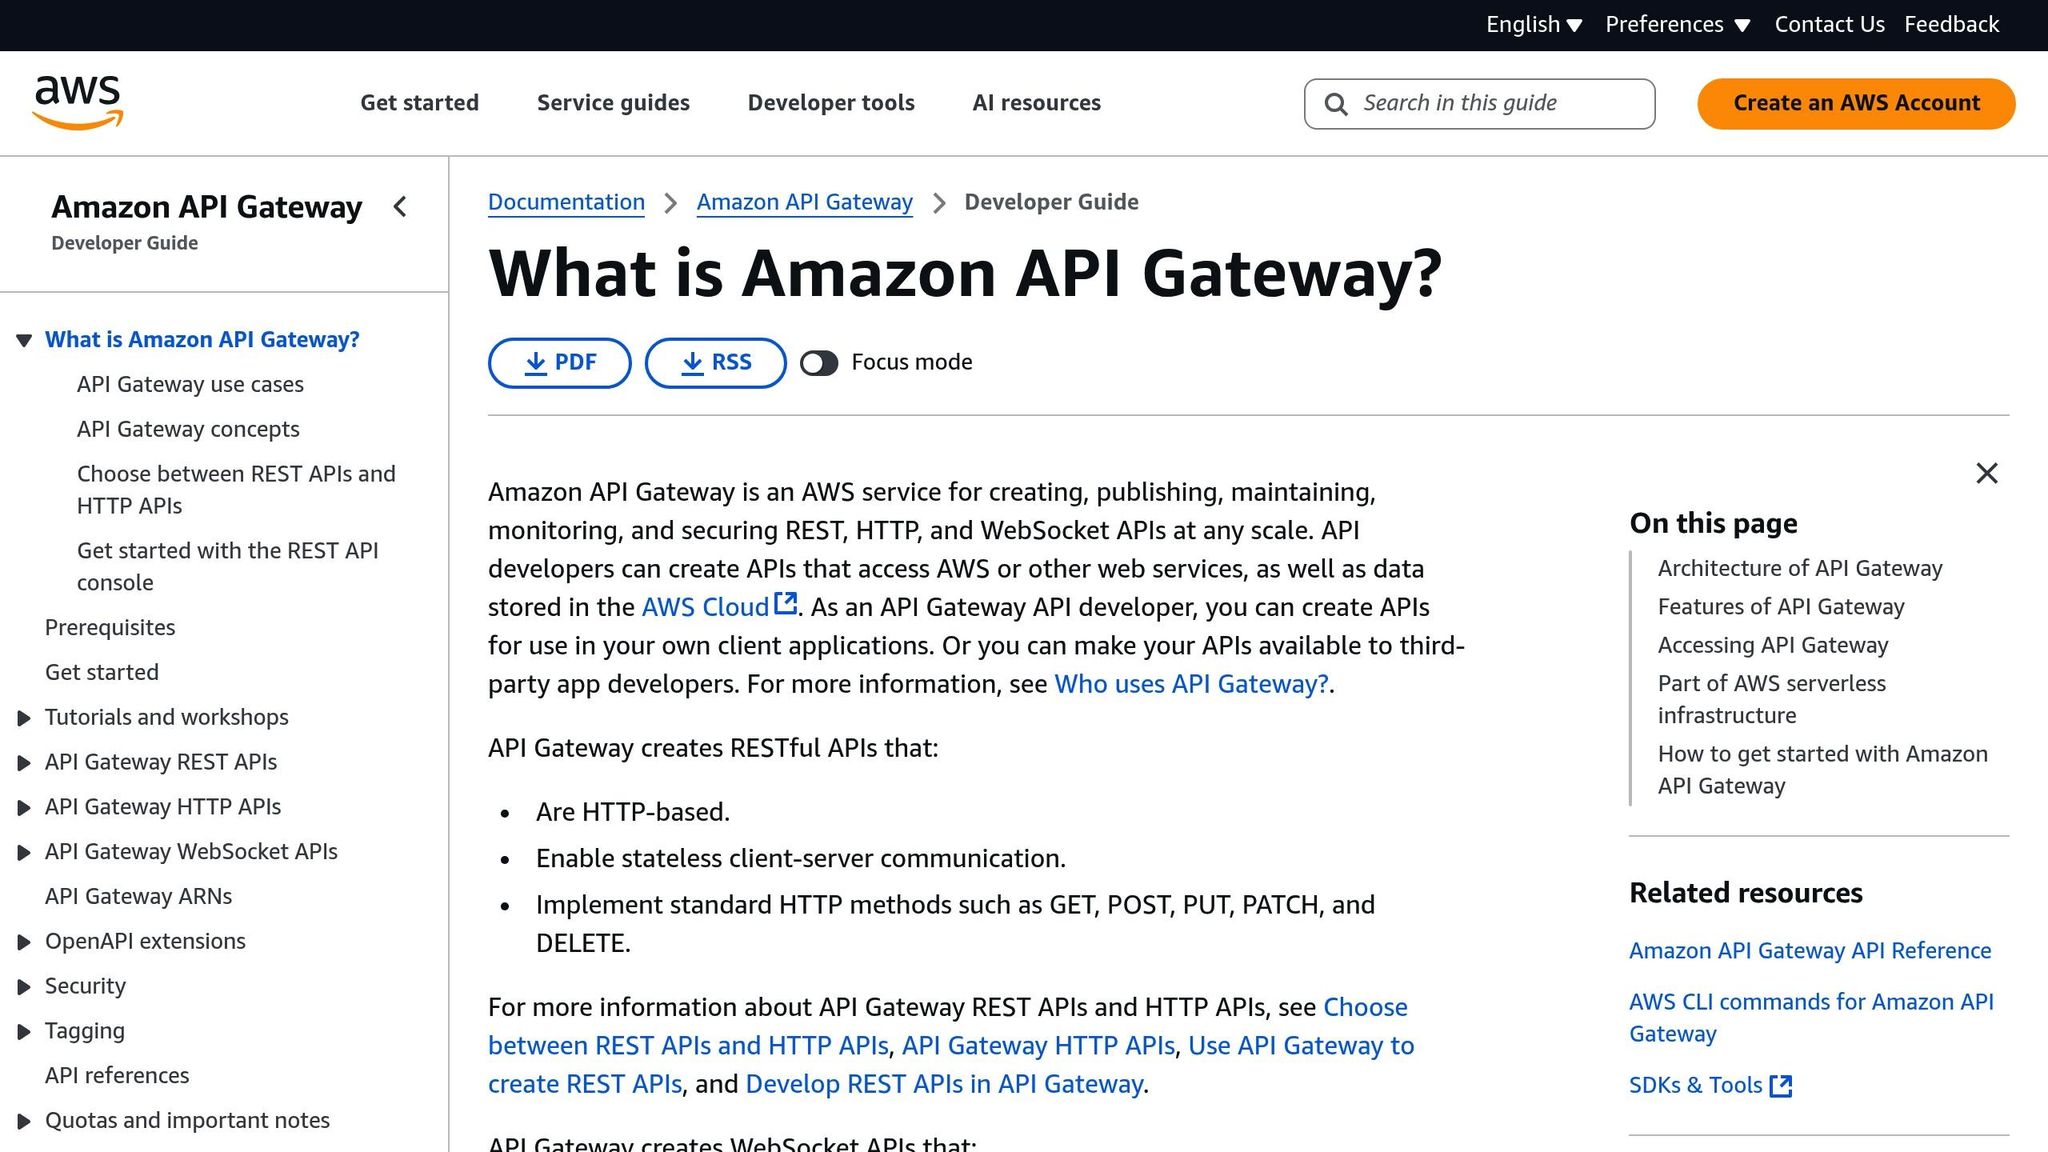
Task: Open API Gateway concepts page
Action: coord(188,430)
